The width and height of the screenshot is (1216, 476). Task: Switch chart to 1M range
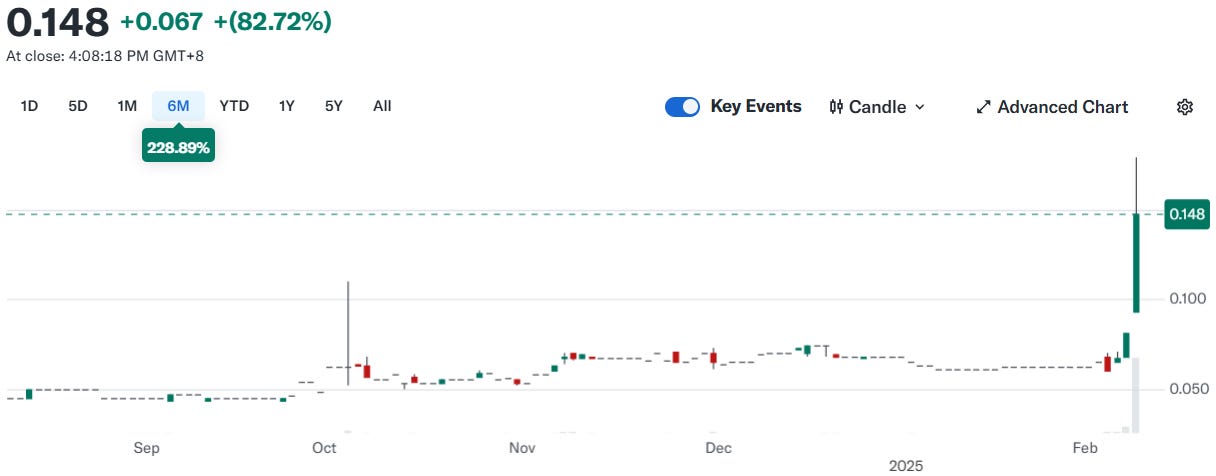(127, 106)
